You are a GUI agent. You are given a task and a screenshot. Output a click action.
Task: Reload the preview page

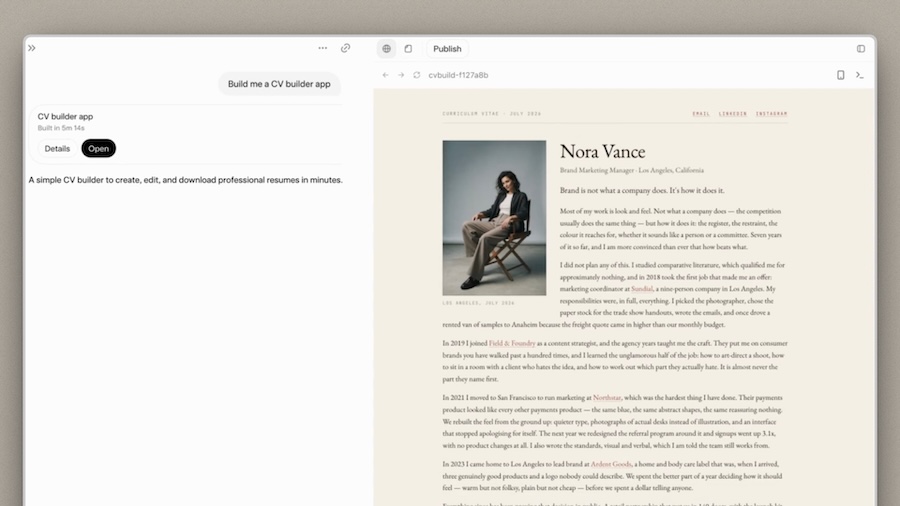[x=417, y=75]
